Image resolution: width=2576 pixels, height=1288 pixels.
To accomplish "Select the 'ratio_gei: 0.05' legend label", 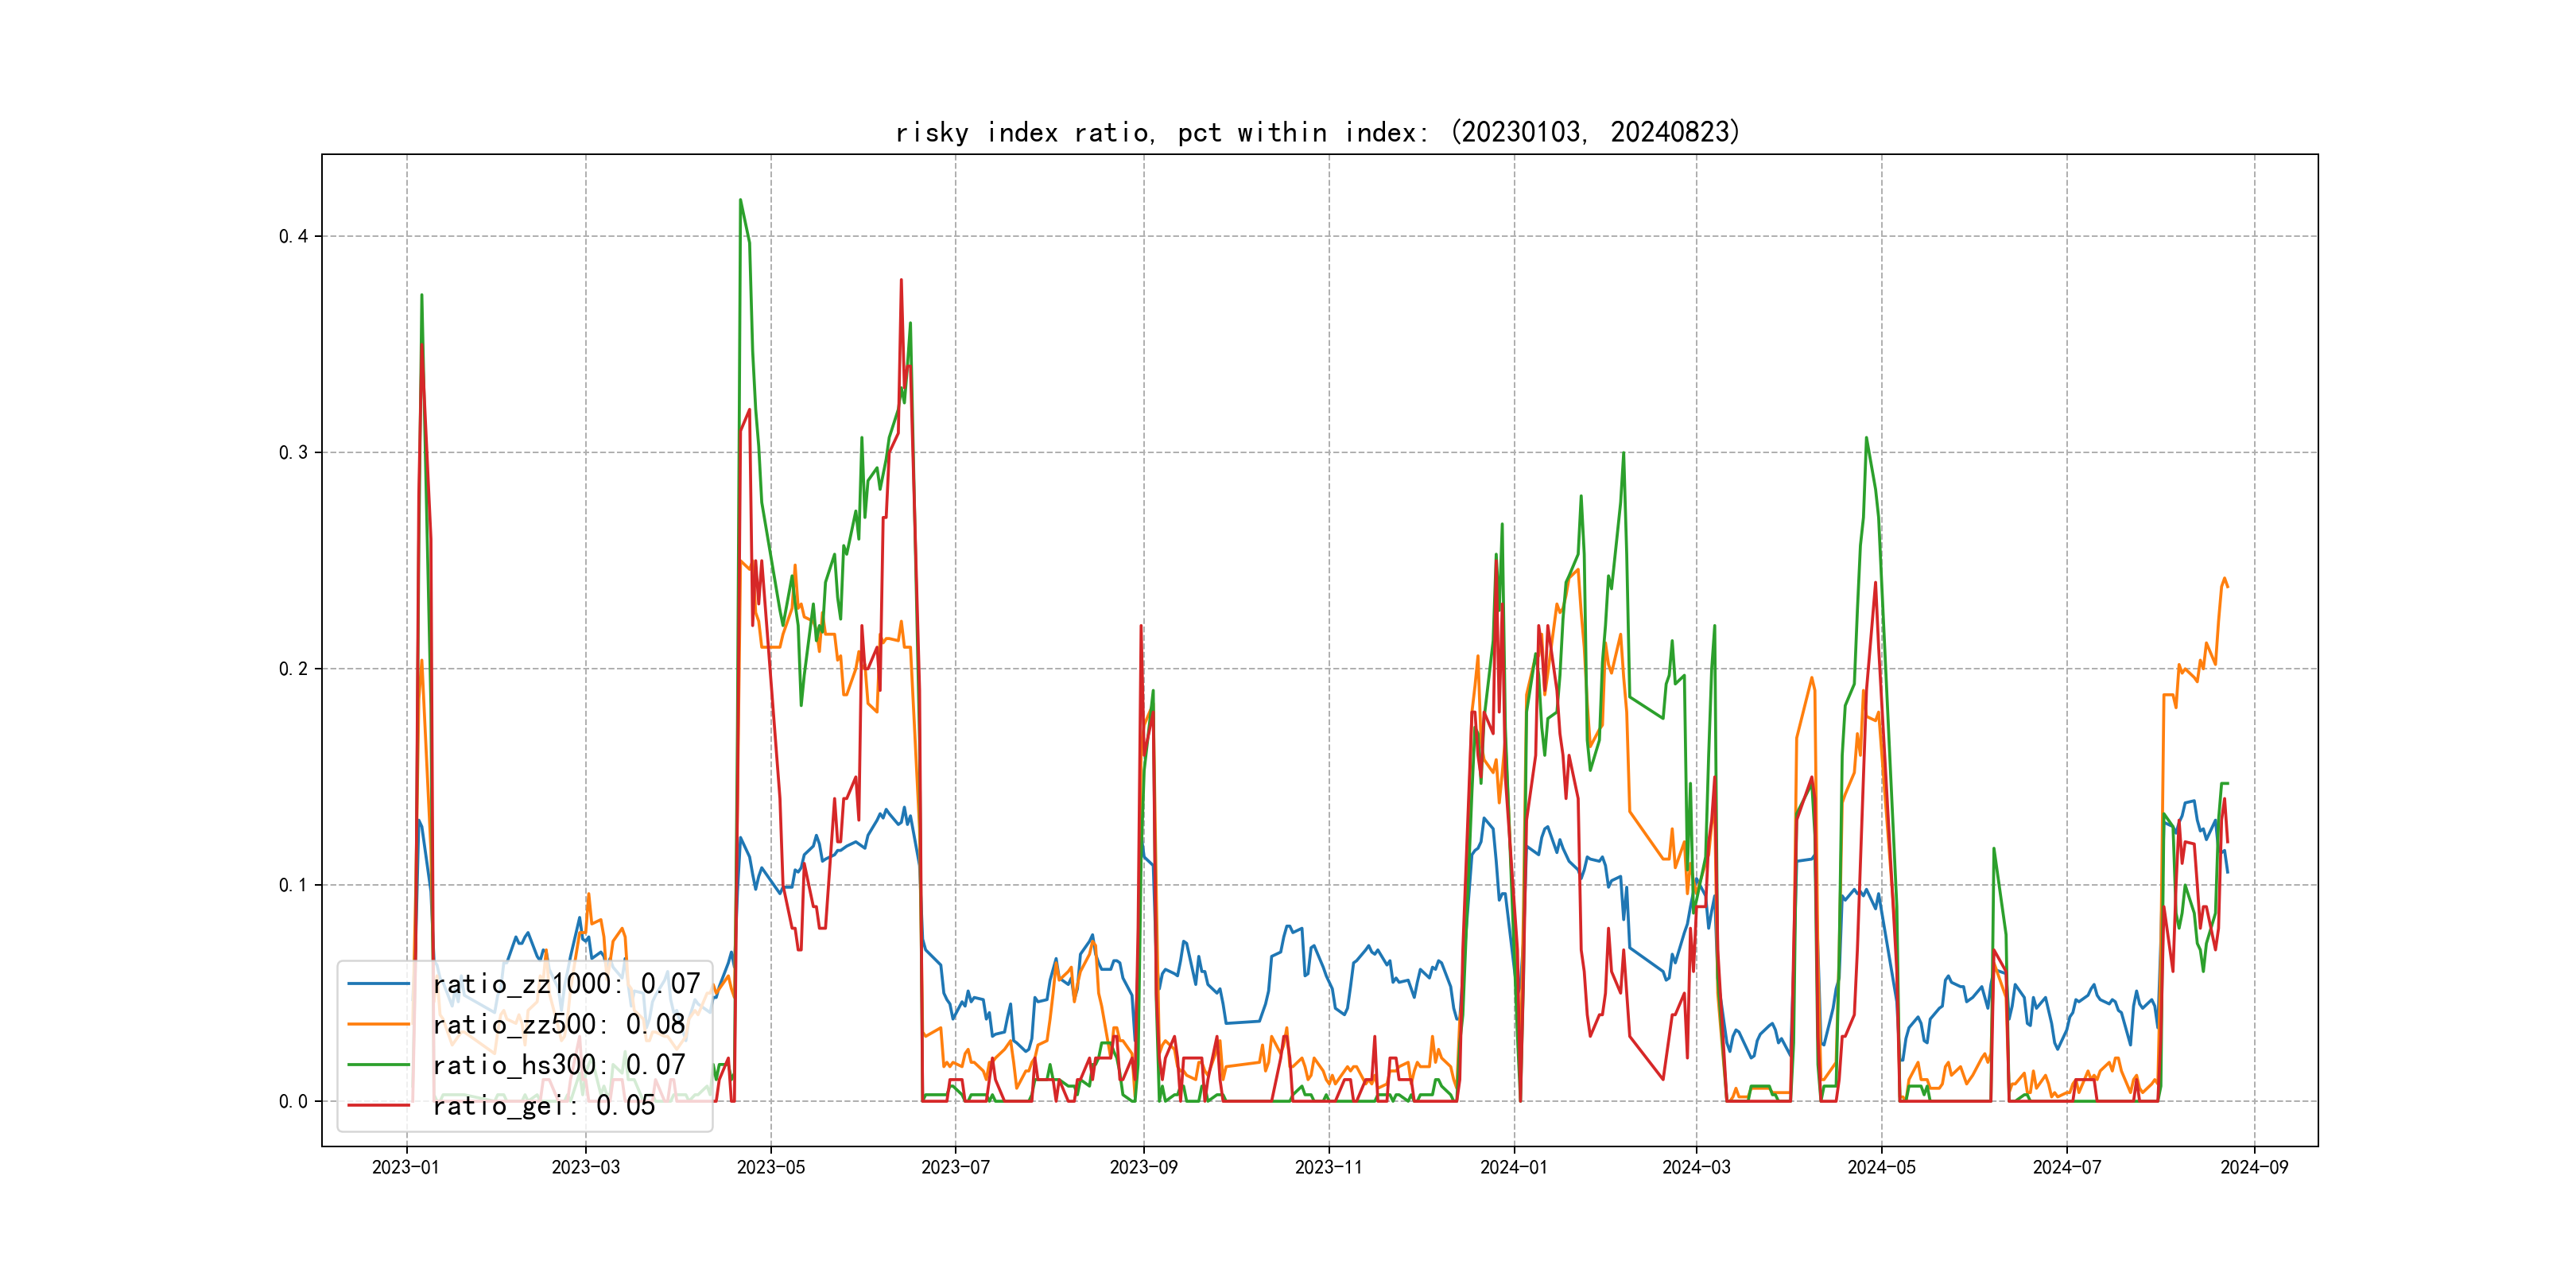I will pyautogui.click(x=543, y=1105).
